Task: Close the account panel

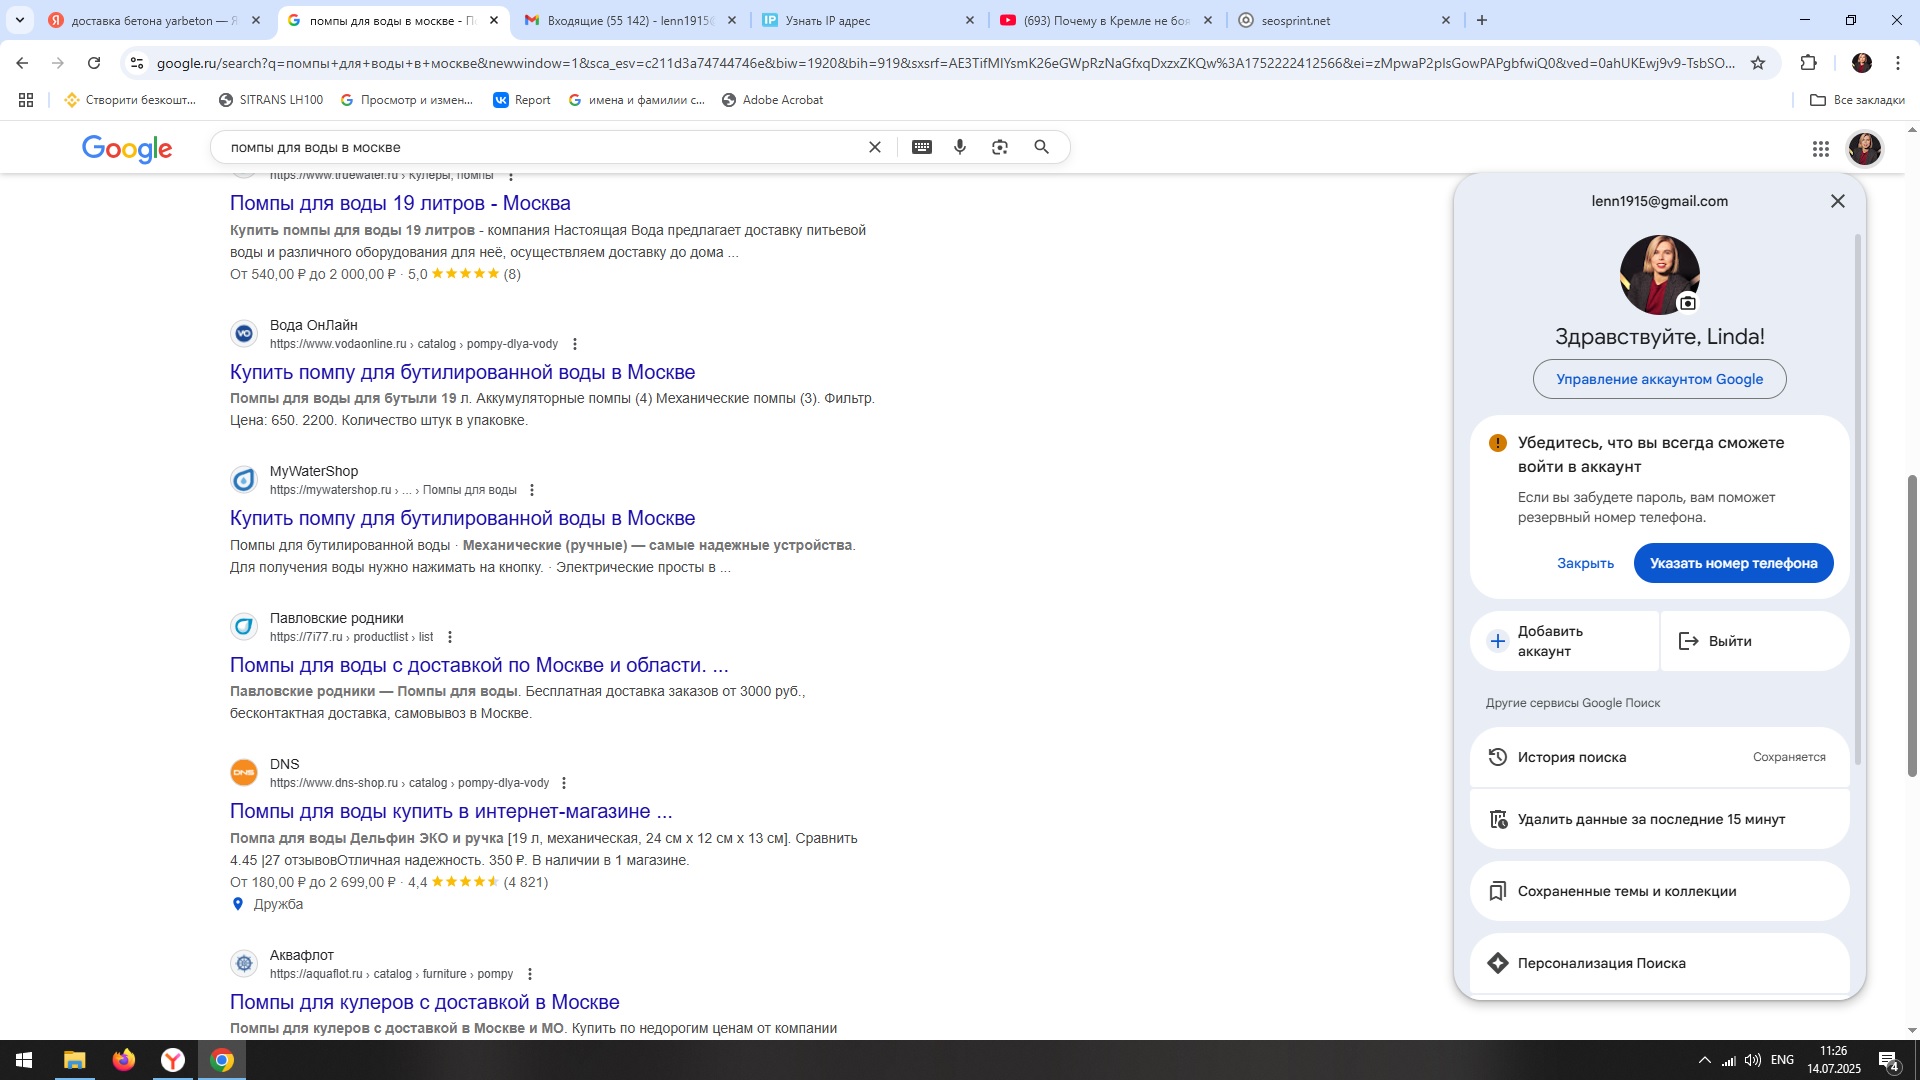Action: pos(1838,201)
